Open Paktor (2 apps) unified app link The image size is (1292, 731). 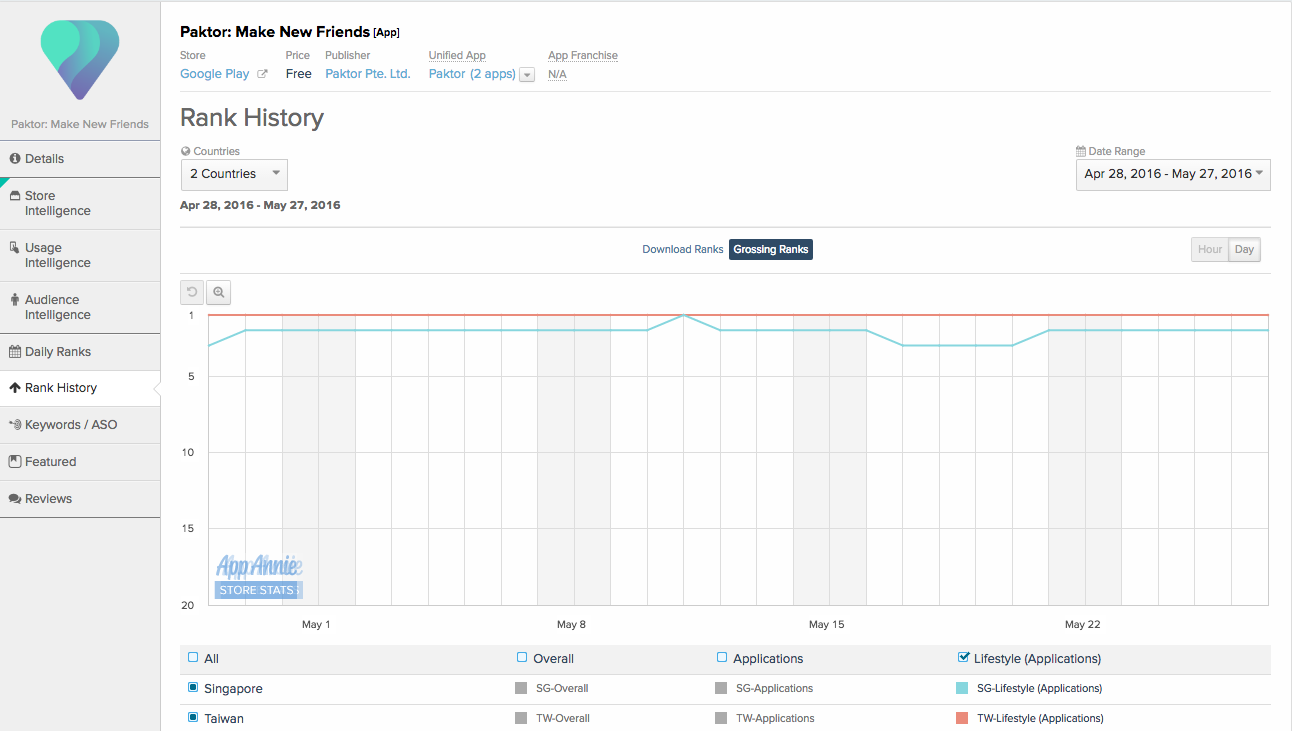(472, 74)
